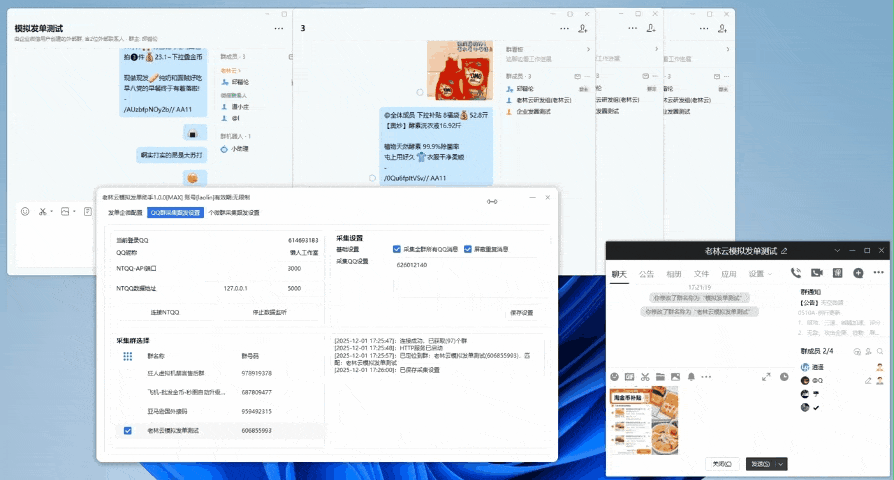Start a video call in the QQ group chat

(x=816, y=273)
